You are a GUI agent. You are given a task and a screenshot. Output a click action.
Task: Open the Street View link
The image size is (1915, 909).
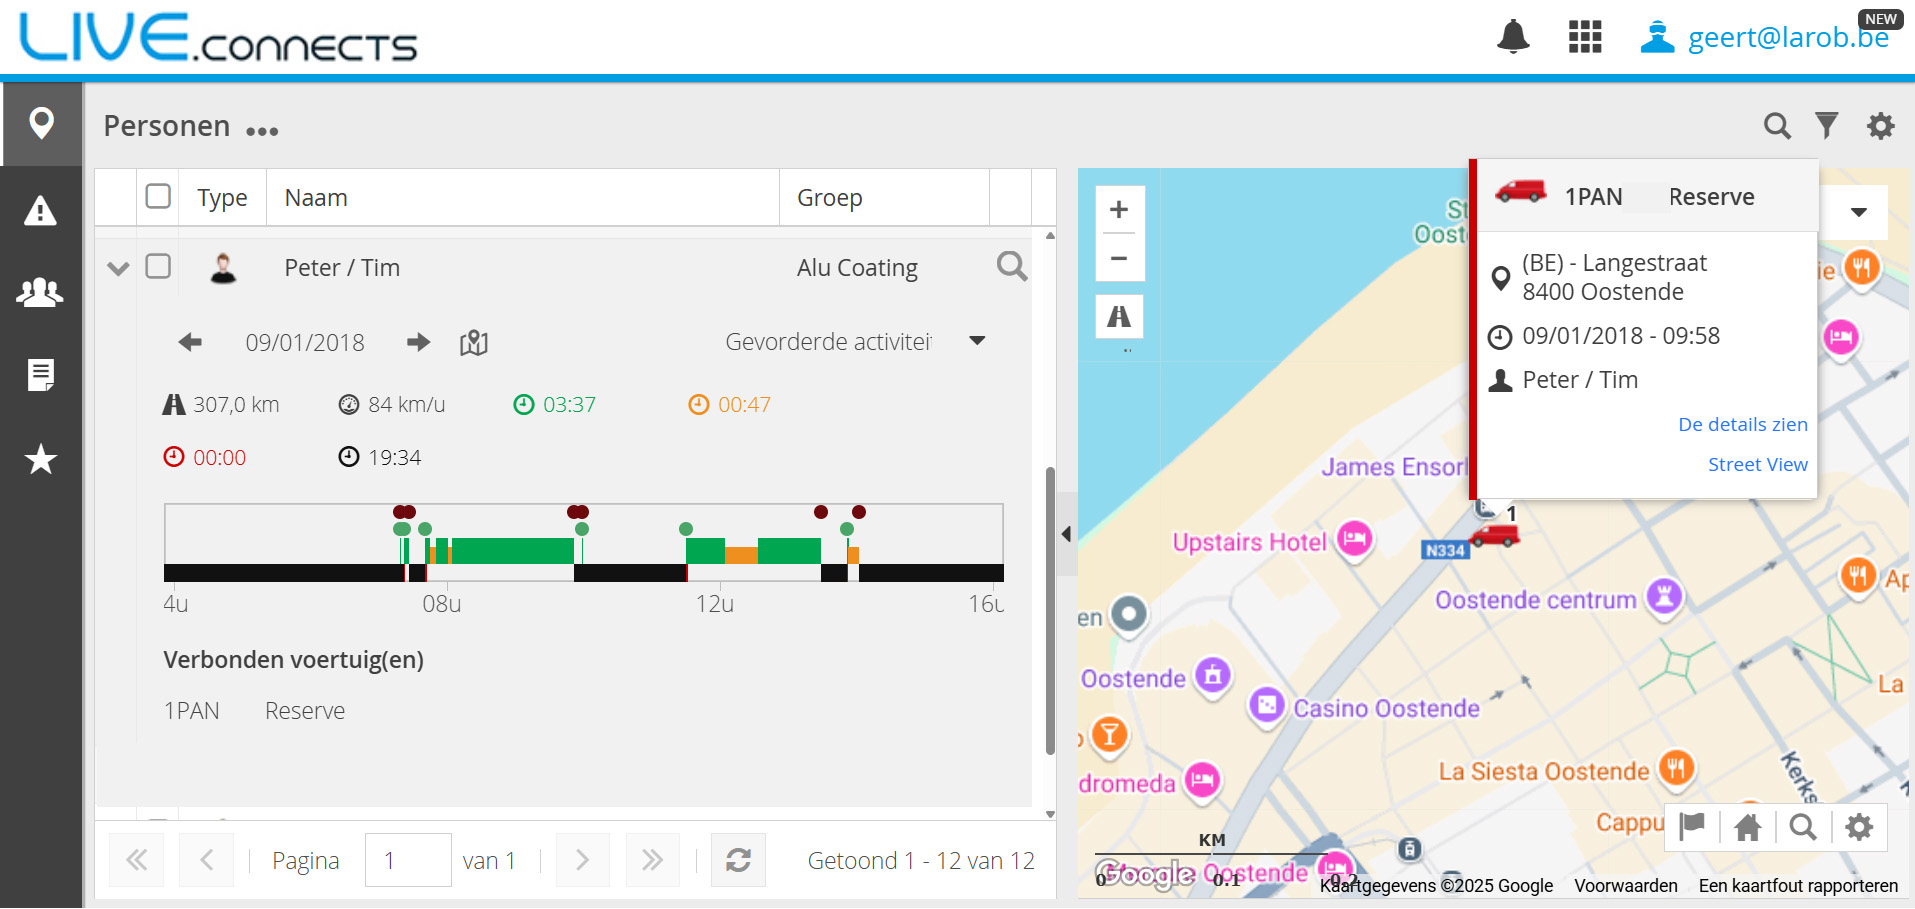(1757, 464)
